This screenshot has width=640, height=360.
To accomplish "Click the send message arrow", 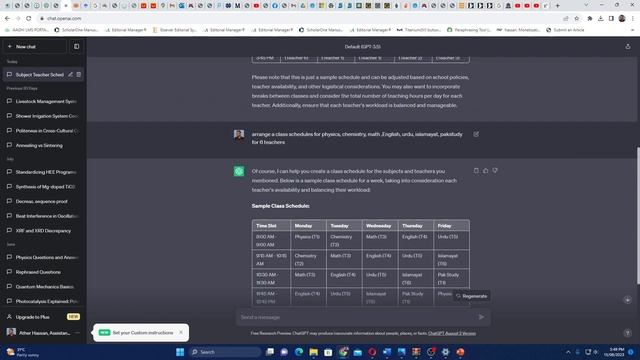I will [x=481, y=317].
